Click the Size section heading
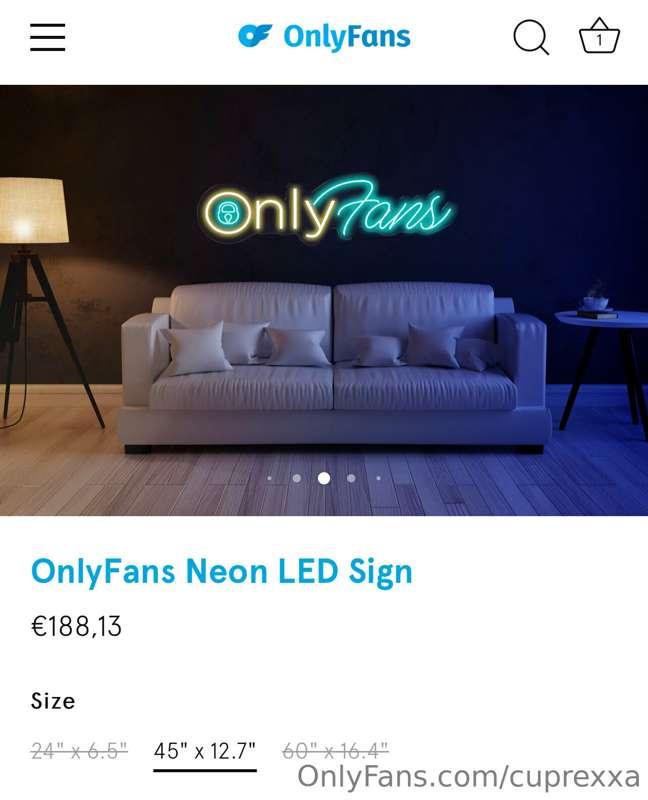Image resolution: width=648 pixels, height=800 pixels. click(55, 701)
